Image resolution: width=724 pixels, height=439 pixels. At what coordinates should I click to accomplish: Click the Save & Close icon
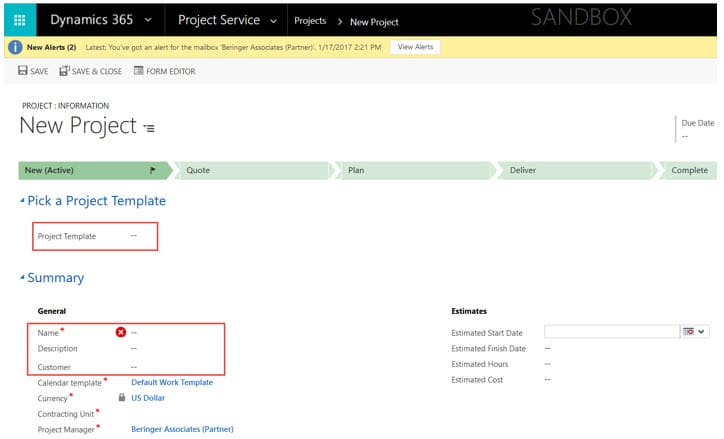[x=64, y=71]
